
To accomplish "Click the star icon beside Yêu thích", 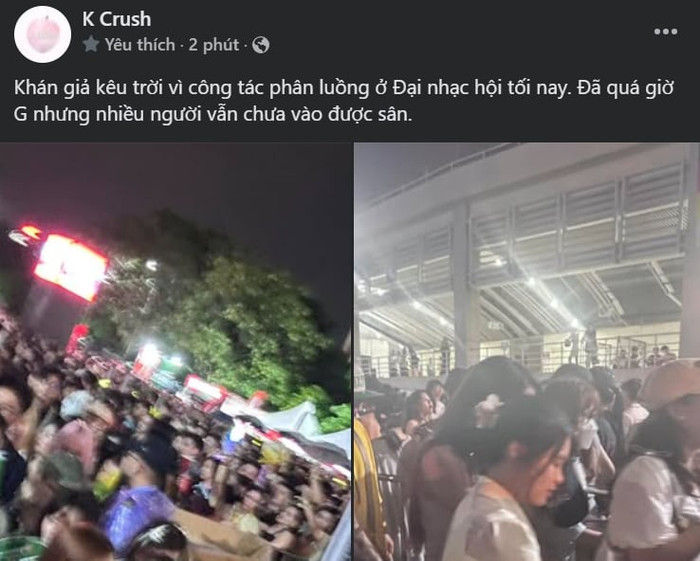I will (91, 45).
